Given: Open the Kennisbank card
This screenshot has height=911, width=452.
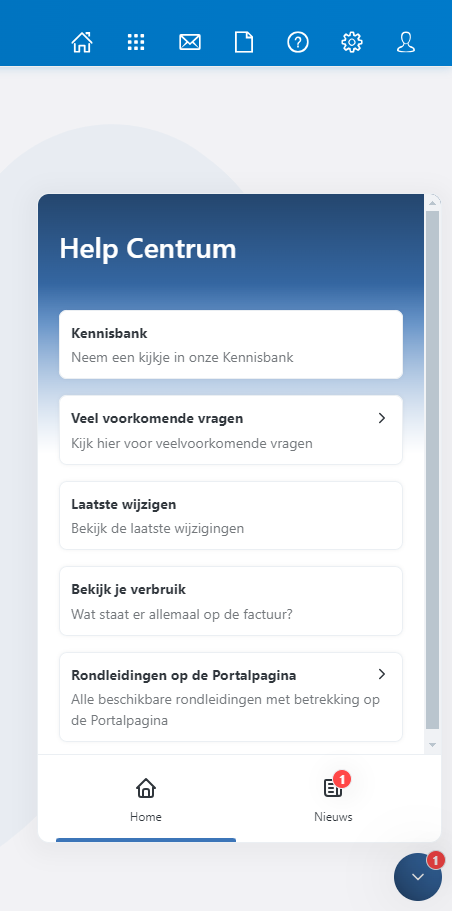Looking at the screenshot, I should pyautogui.click(x=231, y=345).
